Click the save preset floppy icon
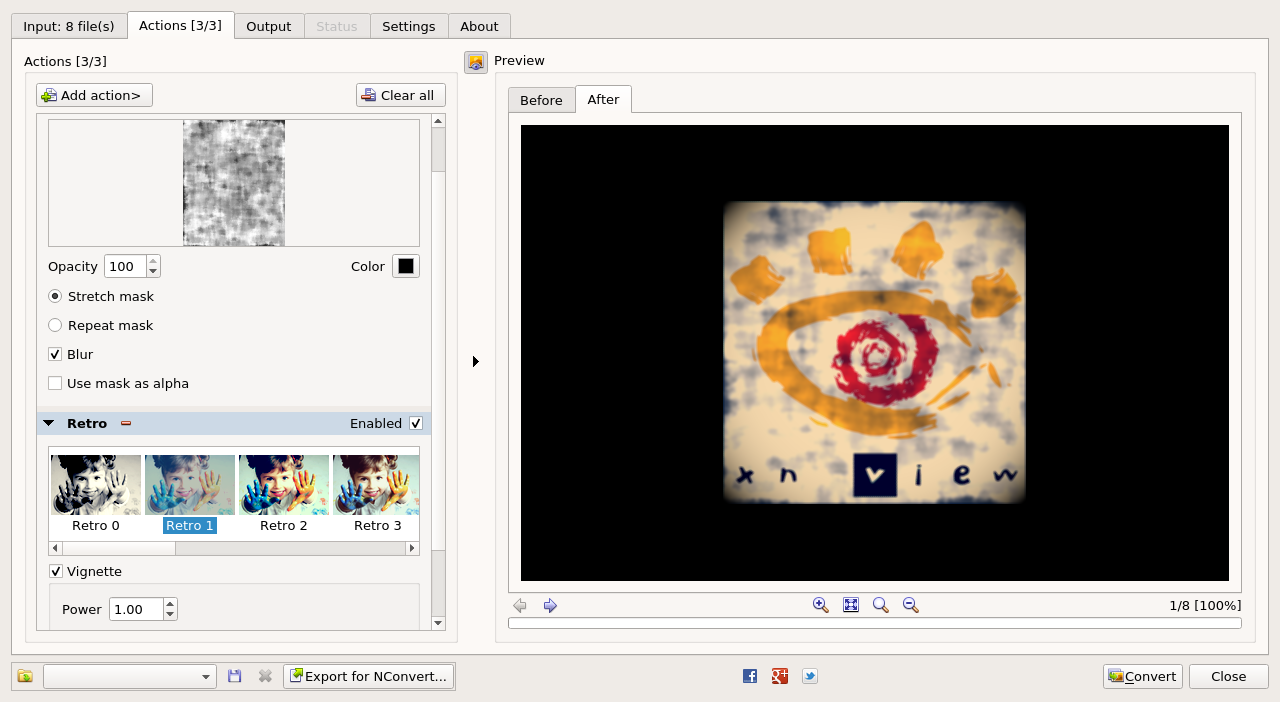Image resolution: width=1280 pixels, height=702 pixels. tap(235, 676)
